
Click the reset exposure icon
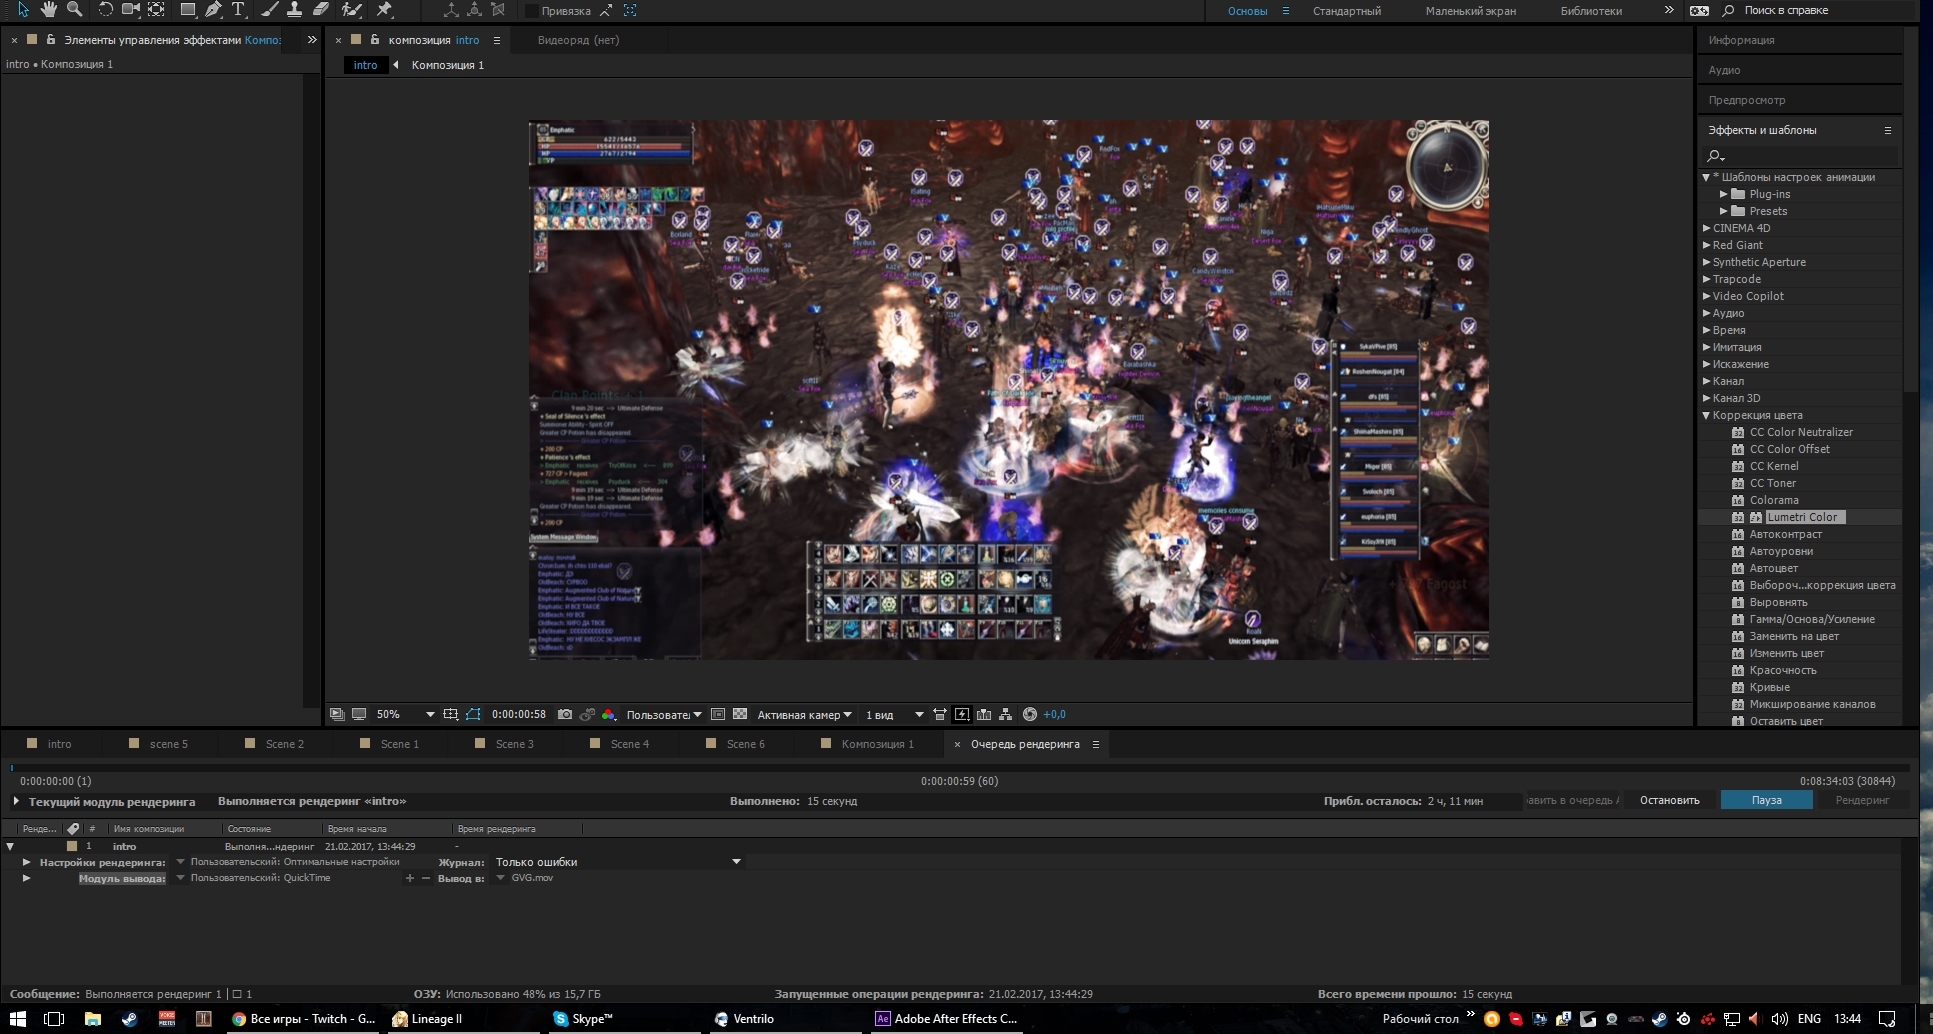click(x=1030, y=714)
